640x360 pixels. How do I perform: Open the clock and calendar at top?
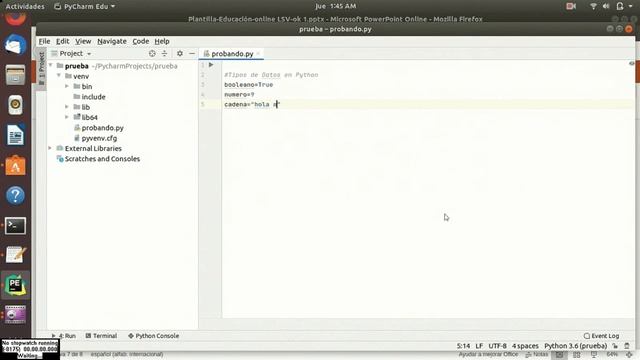[336, 6]
